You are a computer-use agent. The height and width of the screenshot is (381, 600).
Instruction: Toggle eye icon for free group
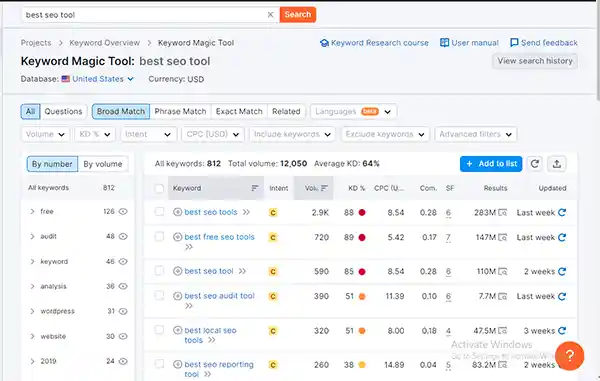point(123,211)
